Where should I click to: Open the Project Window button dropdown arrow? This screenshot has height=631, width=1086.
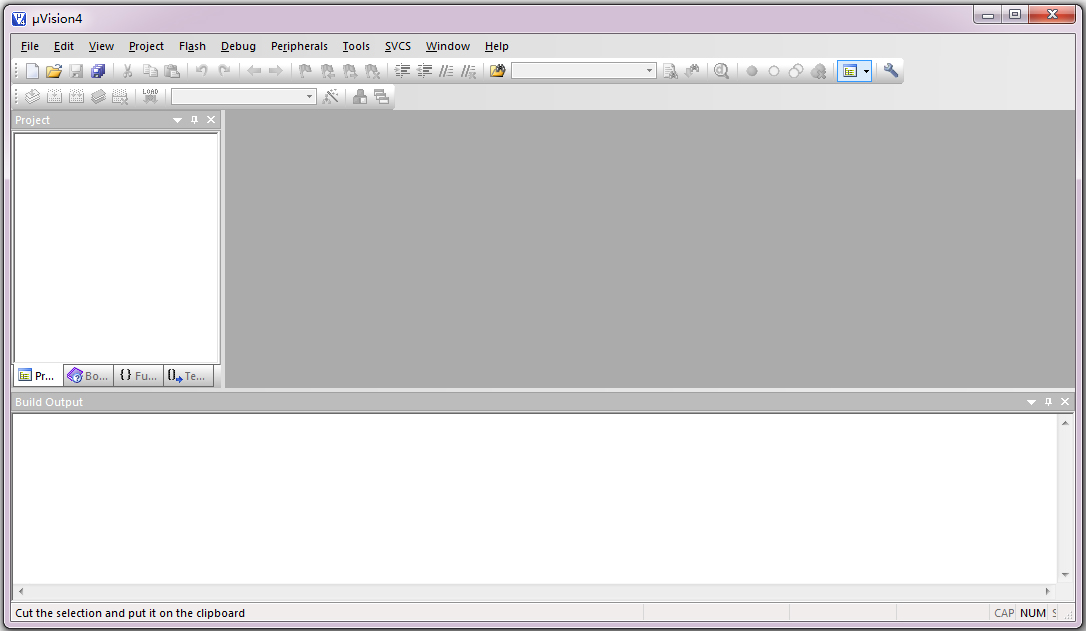866,71
